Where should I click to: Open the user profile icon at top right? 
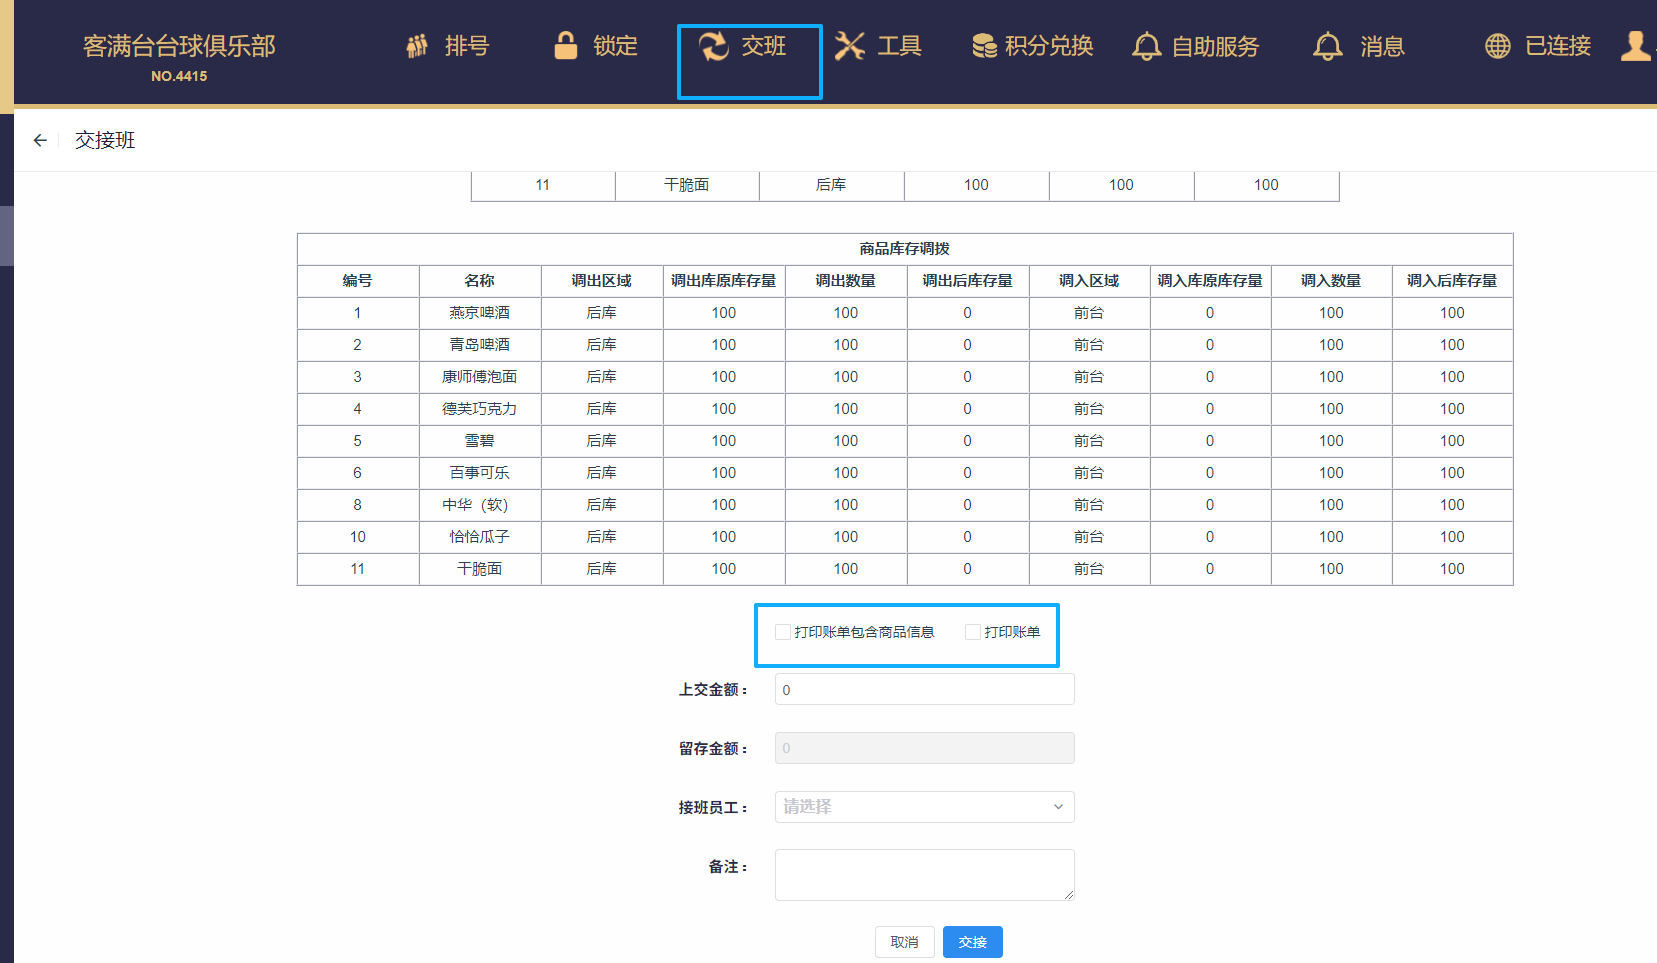coord(1636,45)
